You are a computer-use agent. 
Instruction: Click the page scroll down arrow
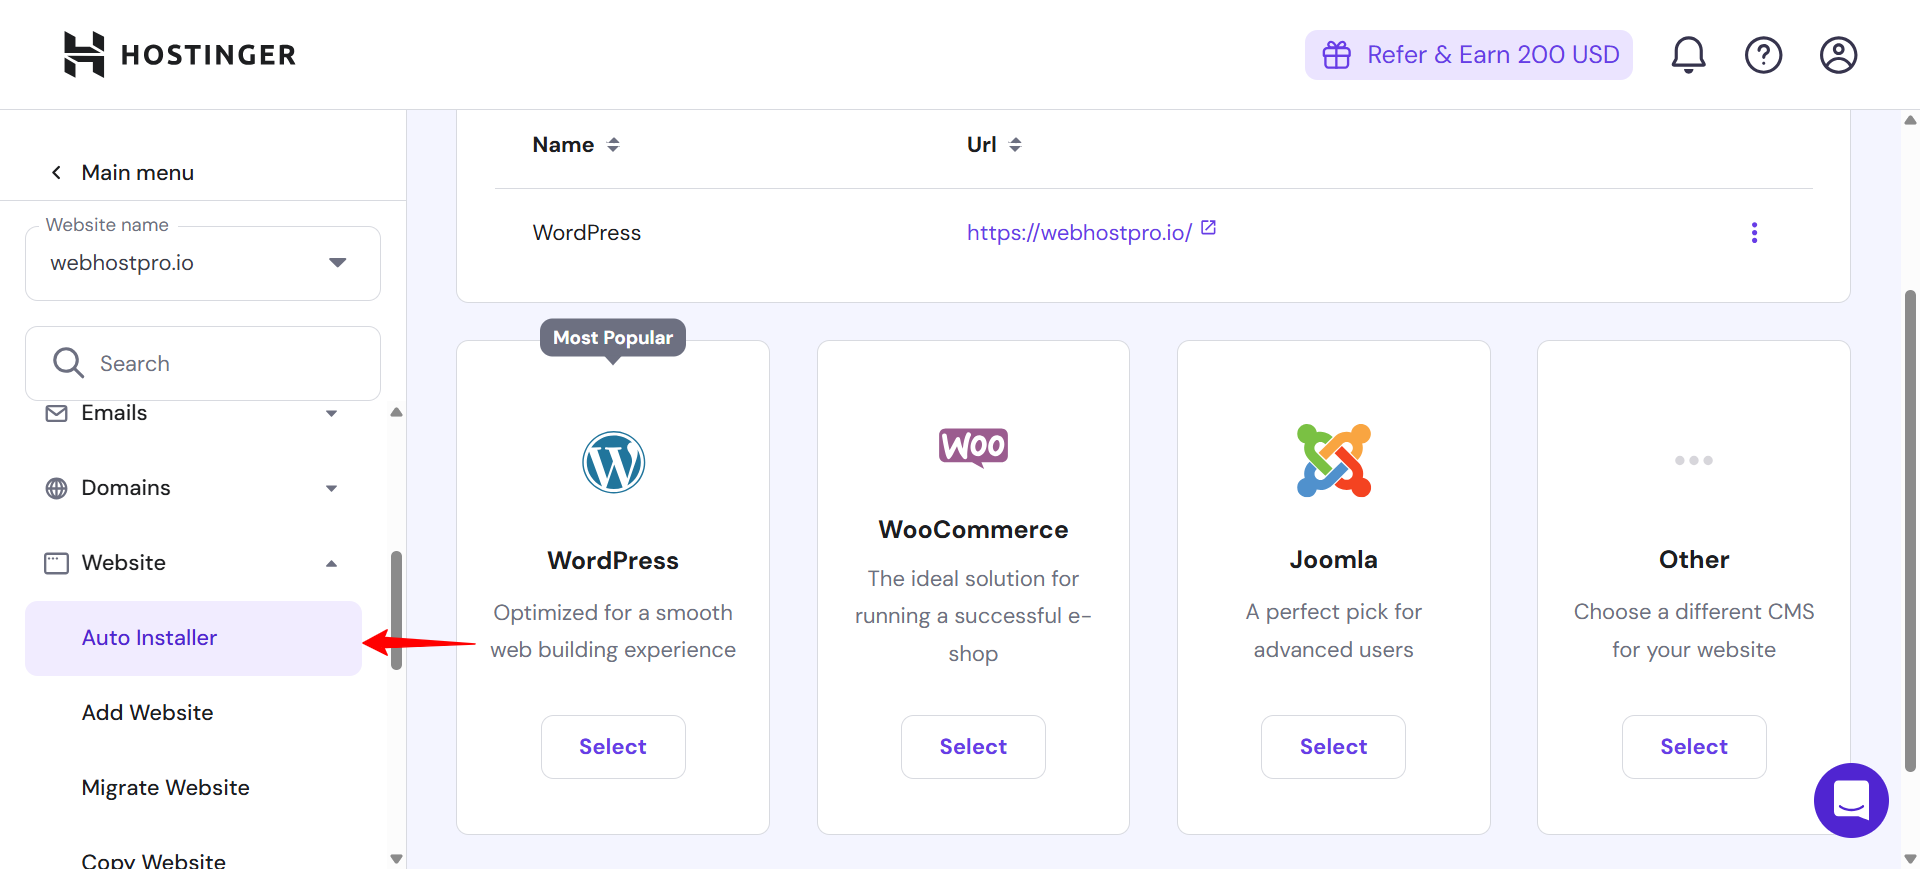[x=1910, y=859]
